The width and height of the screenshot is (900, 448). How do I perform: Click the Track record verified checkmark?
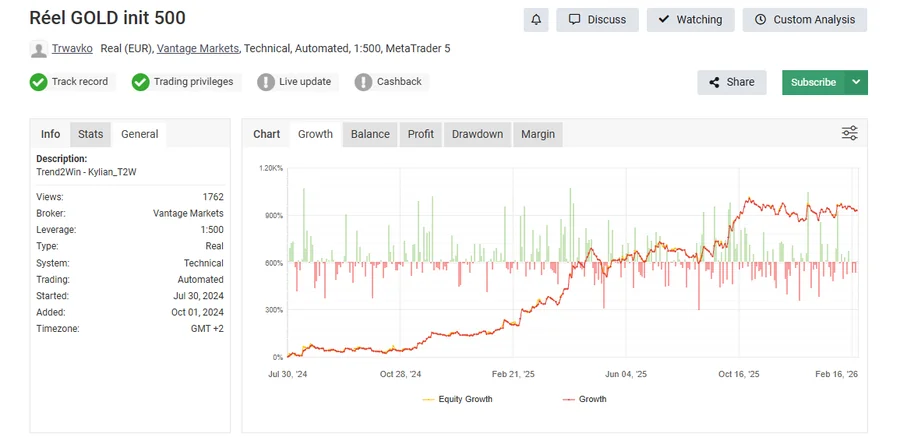[38, 82]
